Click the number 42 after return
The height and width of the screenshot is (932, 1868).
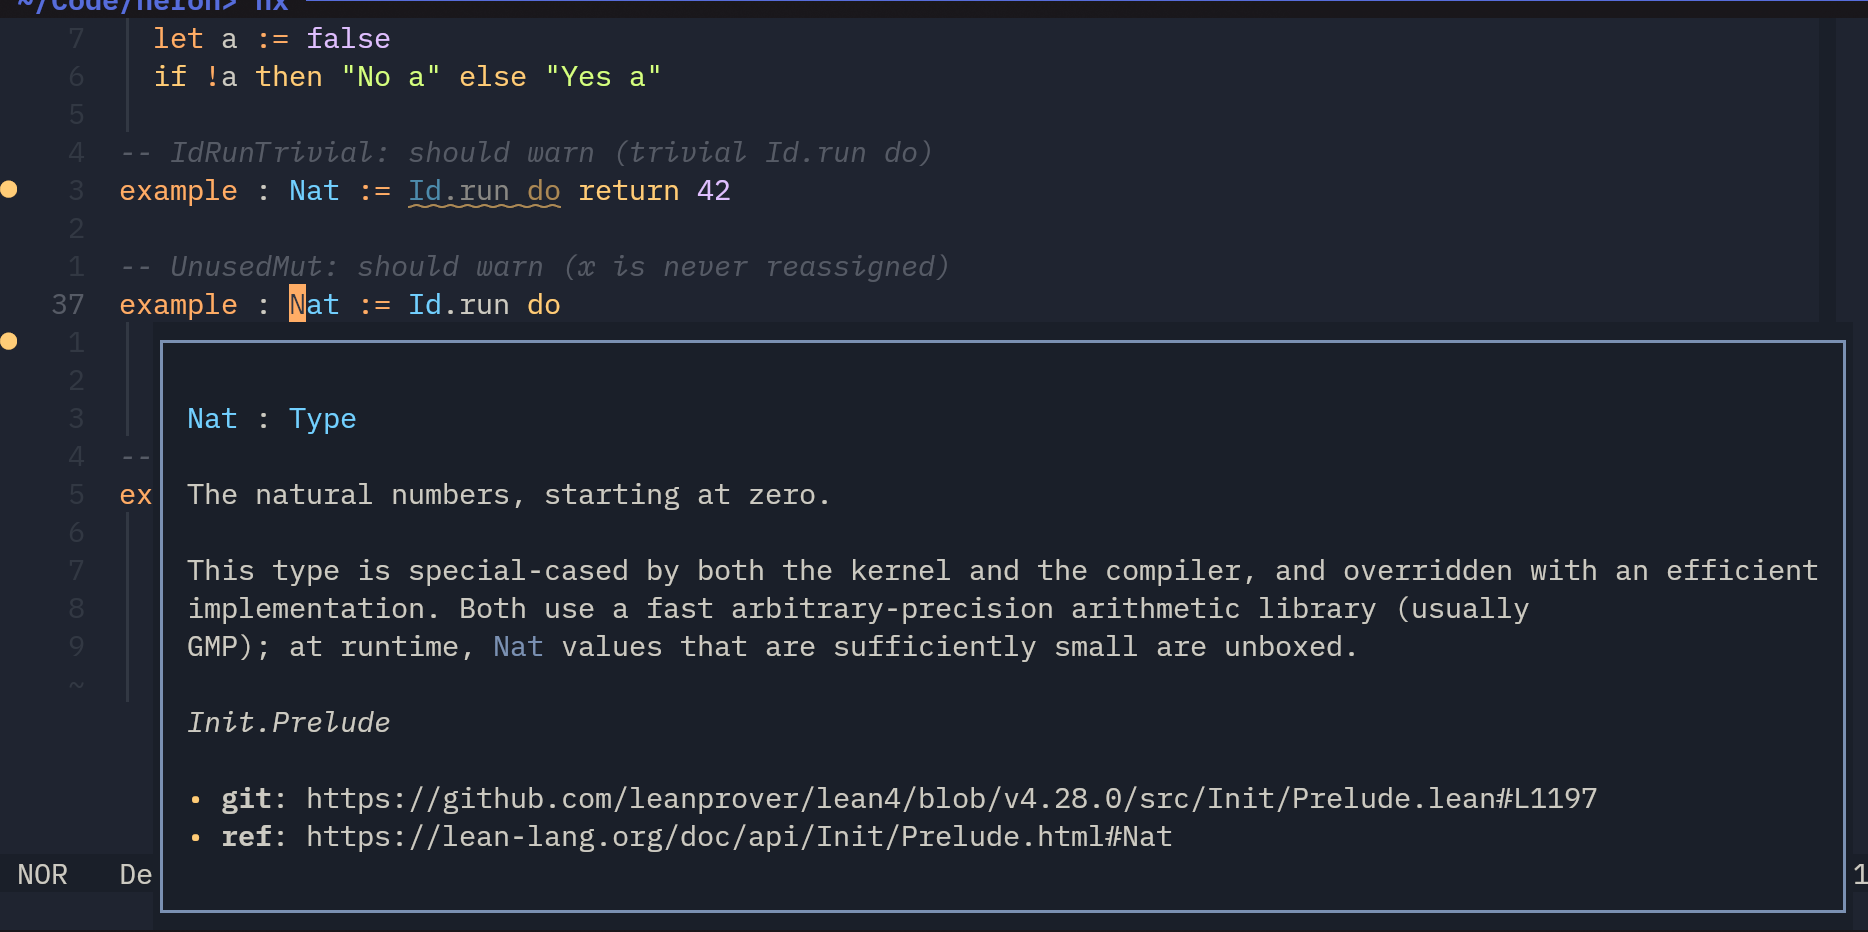pyautogui.click(x=713, y=191)
